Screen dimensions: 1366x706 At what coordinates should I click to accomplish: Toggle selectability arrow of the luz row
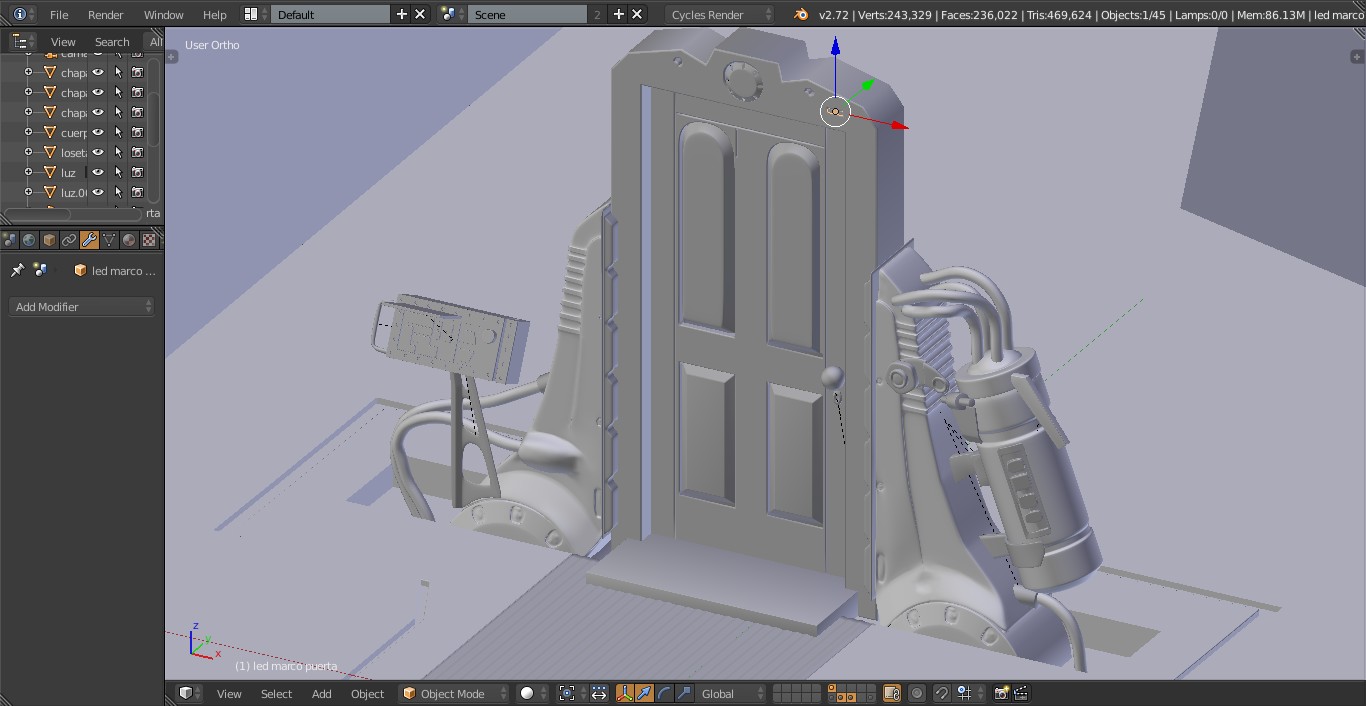pyautogui.click(x=118, y=172)
